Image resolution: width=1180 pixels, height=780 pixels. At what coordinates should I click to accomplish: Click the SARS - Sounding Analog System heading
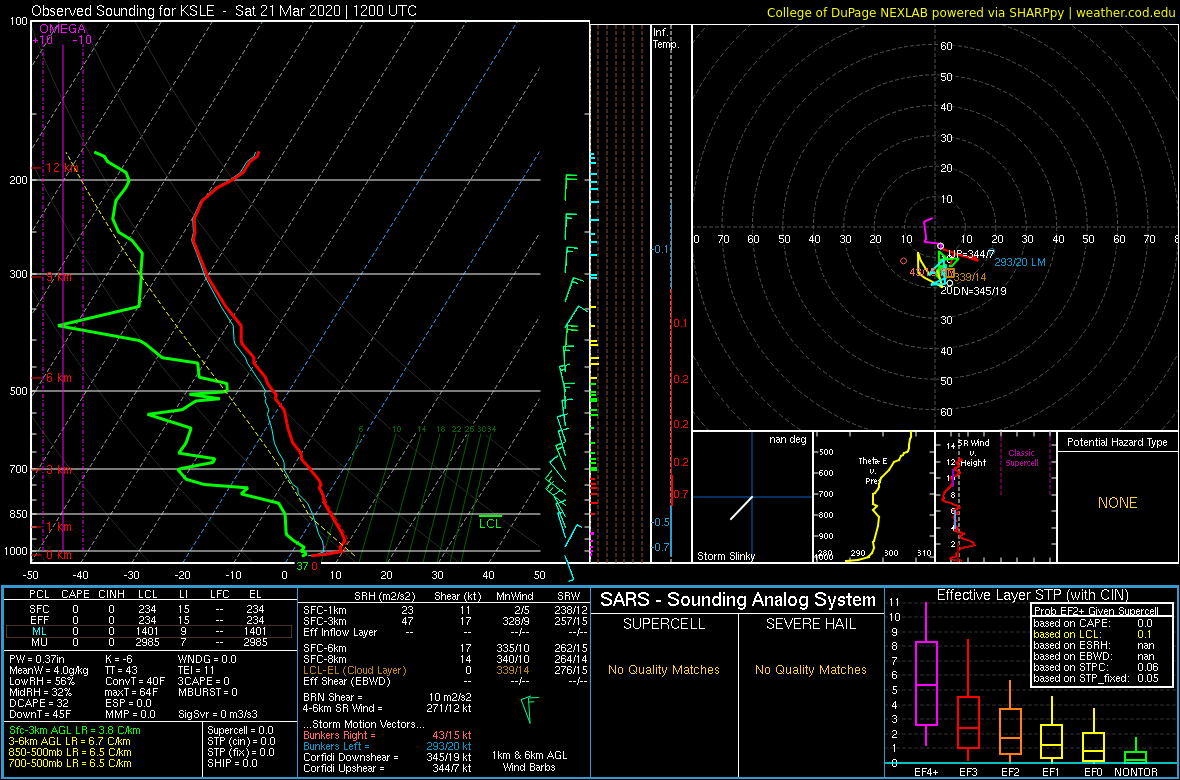[738, 600]
